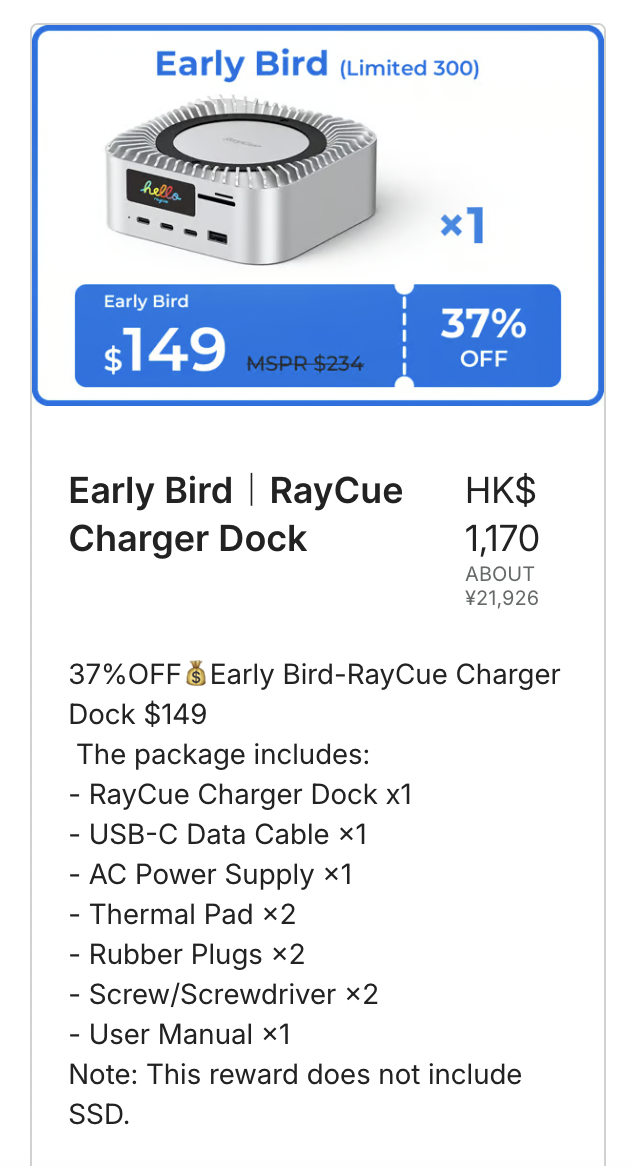The height and width of the screenshot is (1166, 634).
Task: Click the money bag emoji in the description
Action: tap(196, 675)
